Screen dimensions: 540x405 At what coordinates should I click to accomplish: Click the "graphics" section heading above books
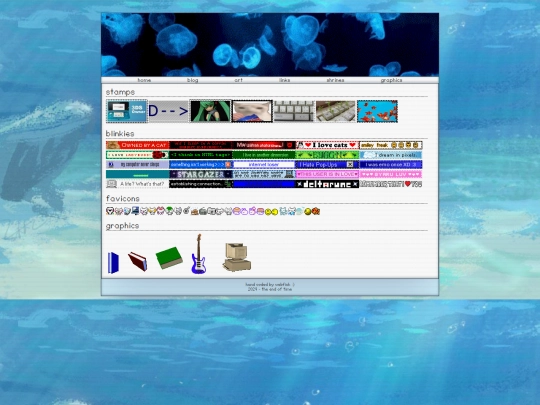click(122, 226)
